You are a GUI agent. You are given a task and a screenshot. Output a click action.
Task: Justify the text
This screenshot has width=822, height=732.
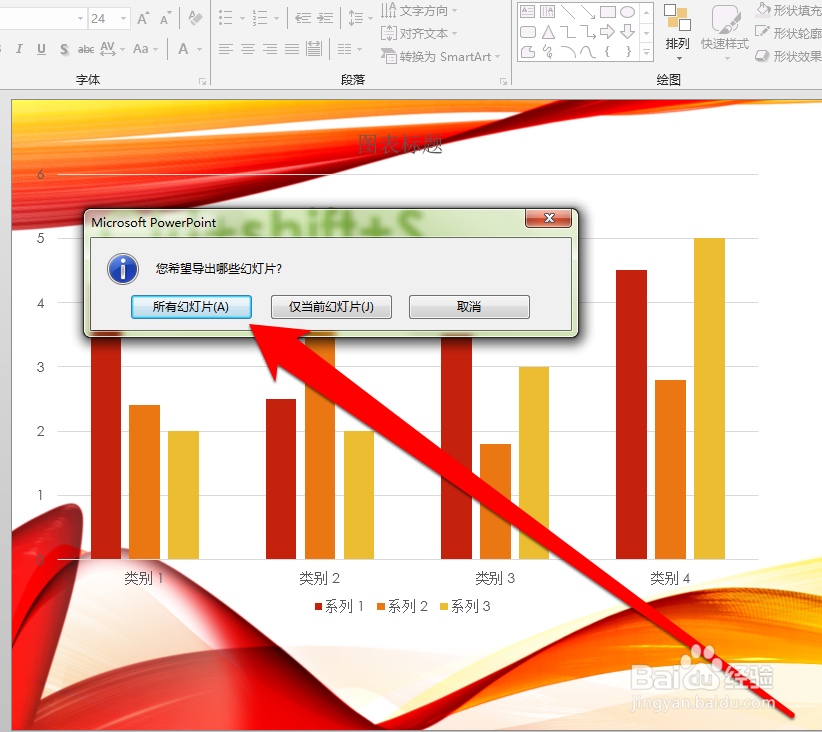[292, 49]
